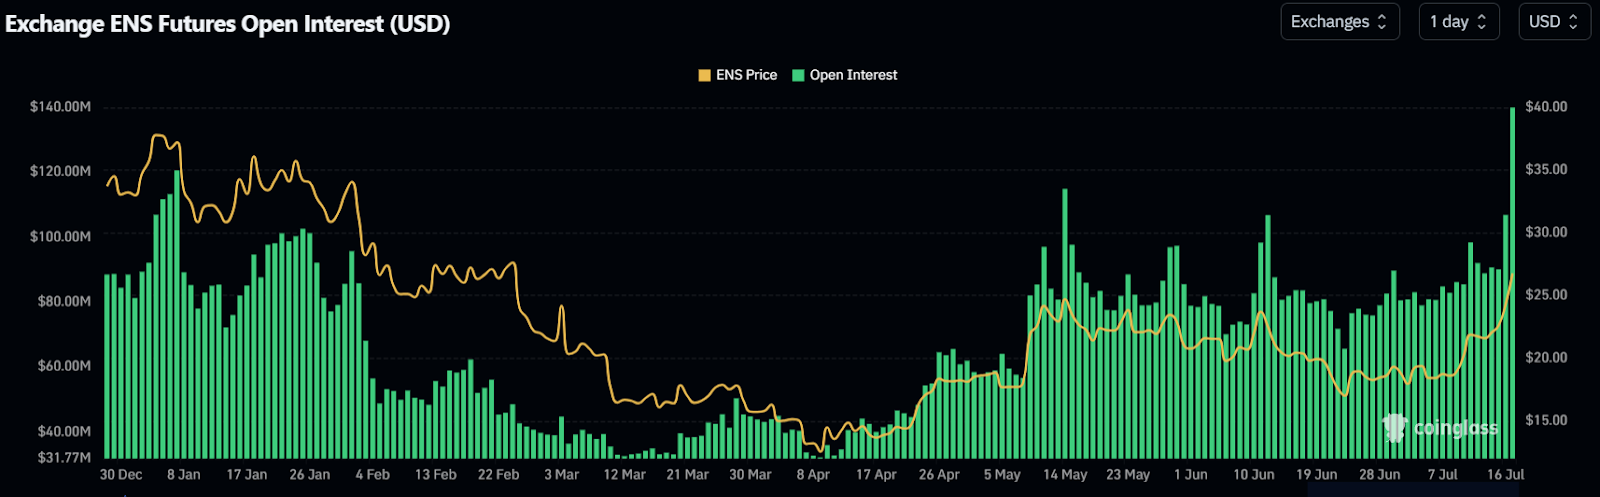Click the 1 Jun date label
1600x497 pixels.
pos(1191,475)
